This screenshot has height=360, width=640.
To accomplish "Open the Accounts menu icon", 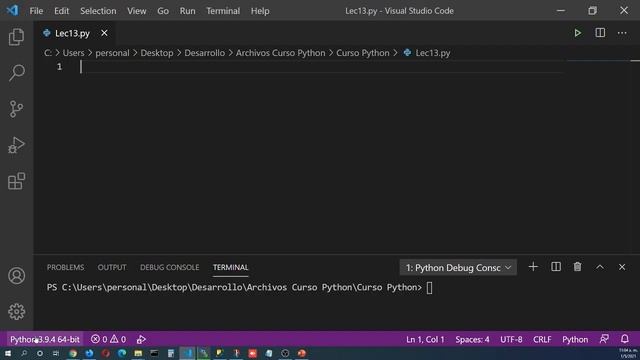I will pyautogui.click(x=16, y=276).
